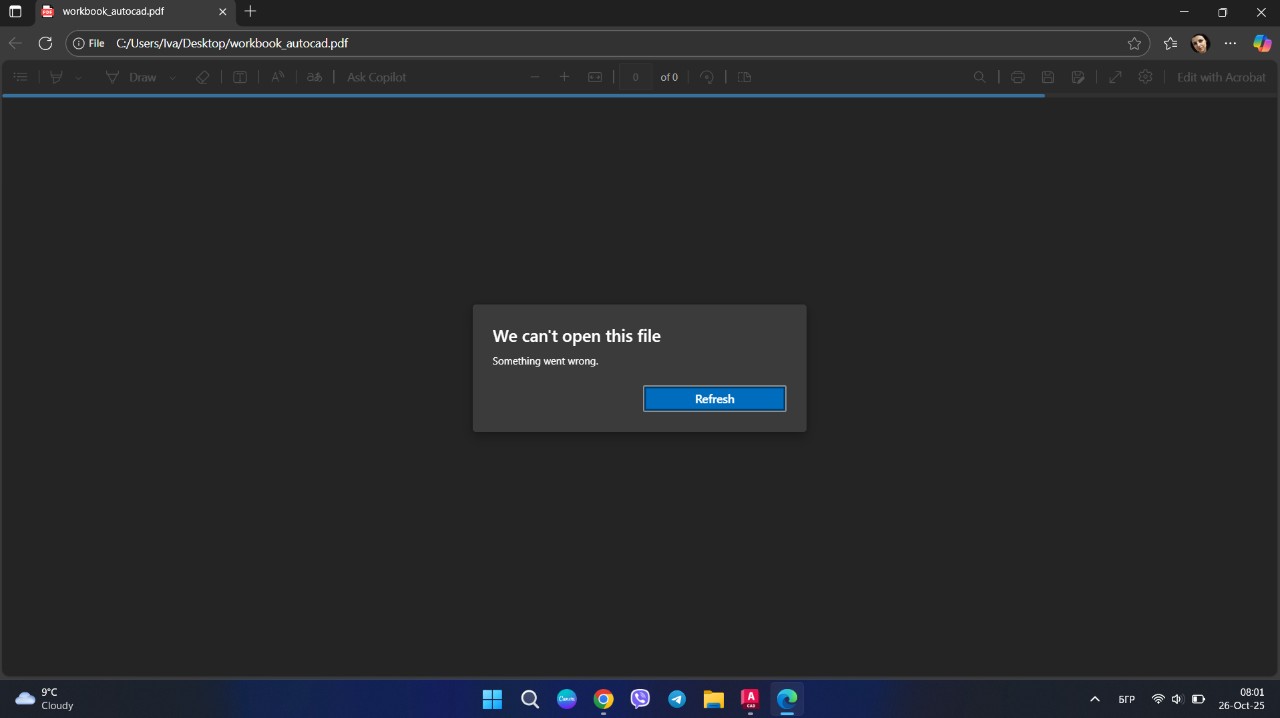1280x718 pixels.
Task: Print the PDF using the printer icon
Action: tap(1018, 77)
